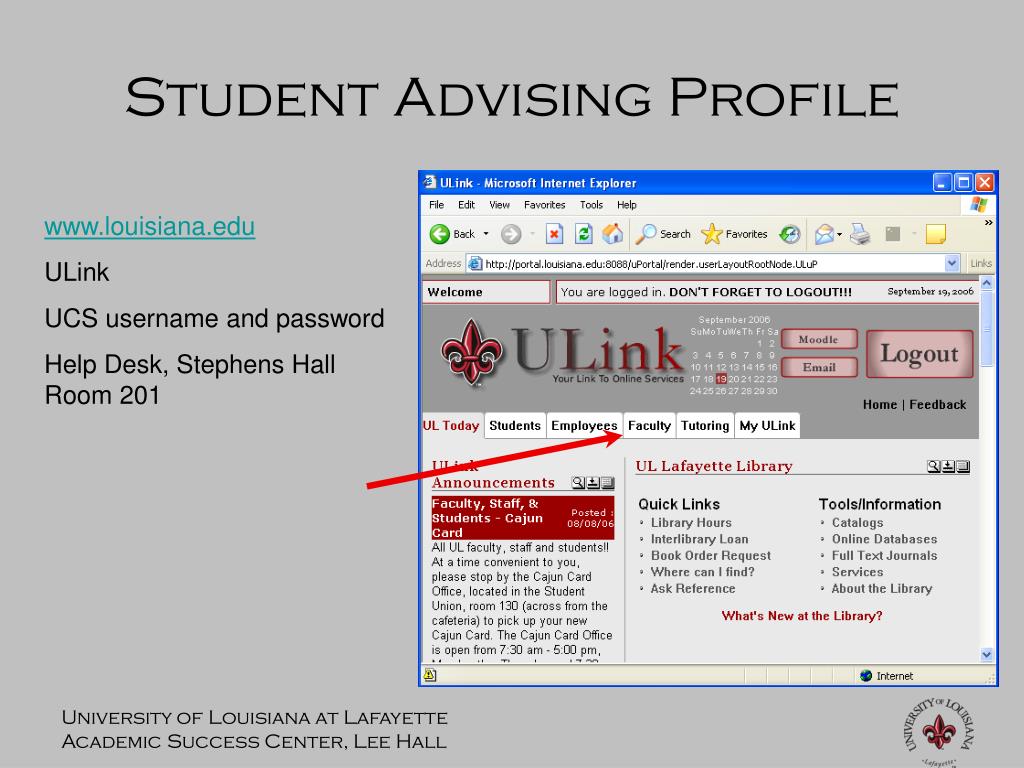Click the red X Stop icon
1024x768 pixels.
tap(554, 234)
